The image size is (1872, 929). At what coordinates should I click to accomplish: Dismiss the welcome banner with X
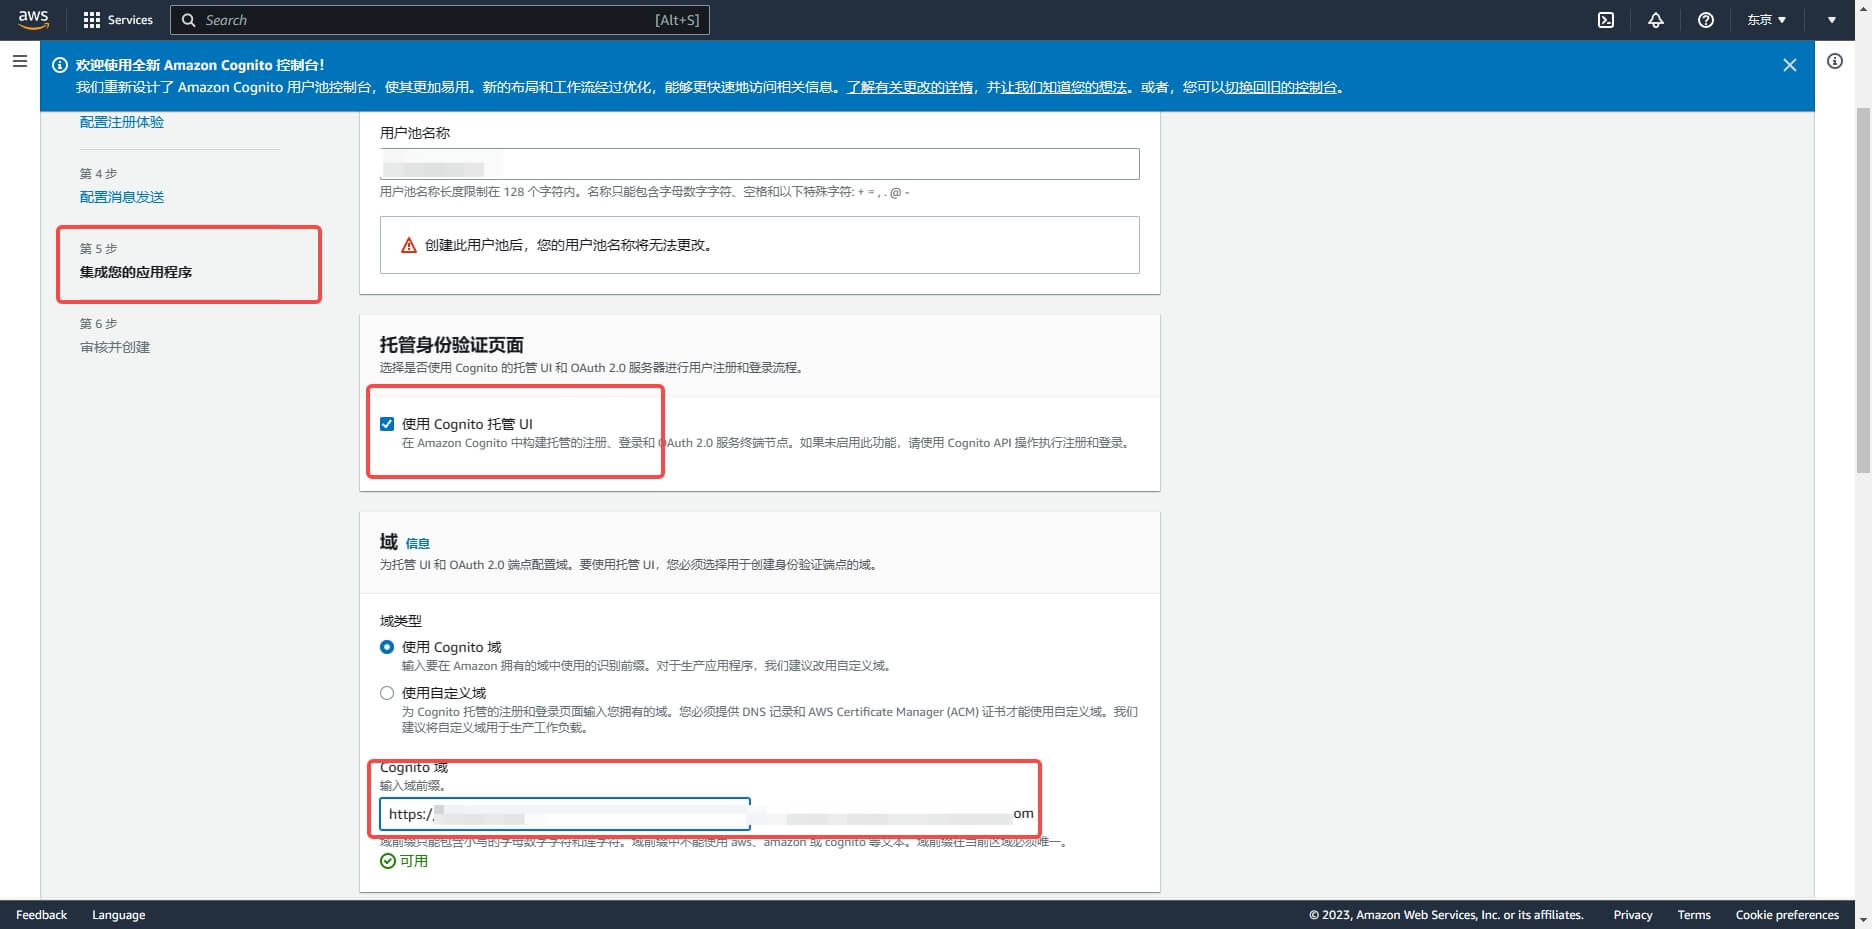[x=1789, y=65]
